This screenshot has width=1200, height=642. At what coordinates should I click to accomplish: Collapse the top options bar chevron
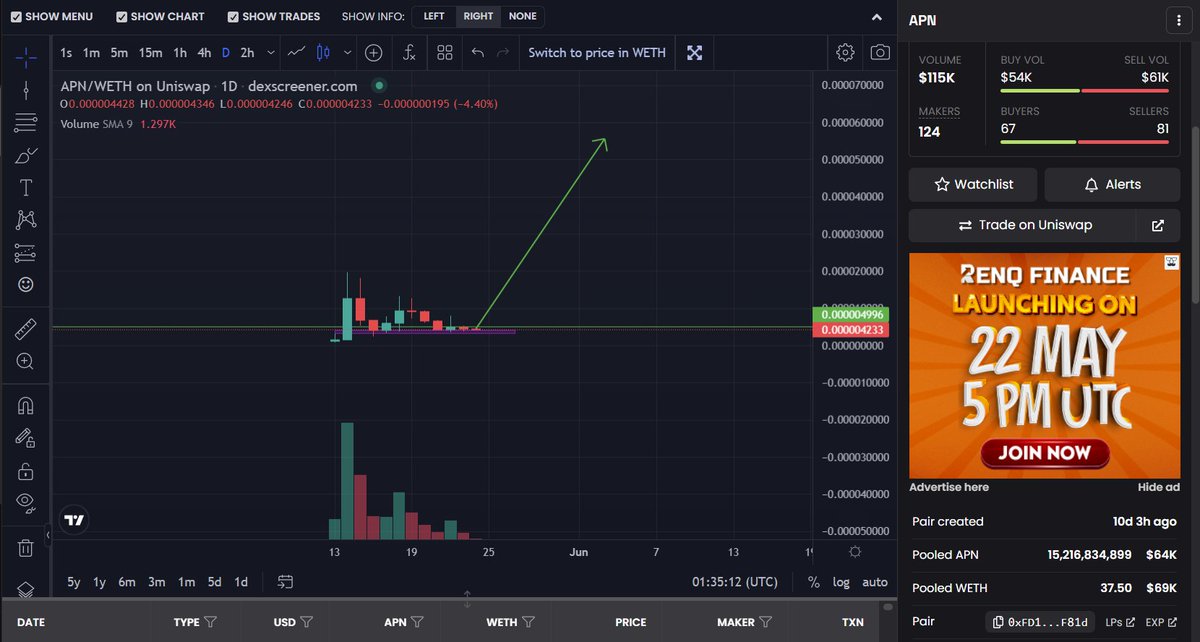877,17
